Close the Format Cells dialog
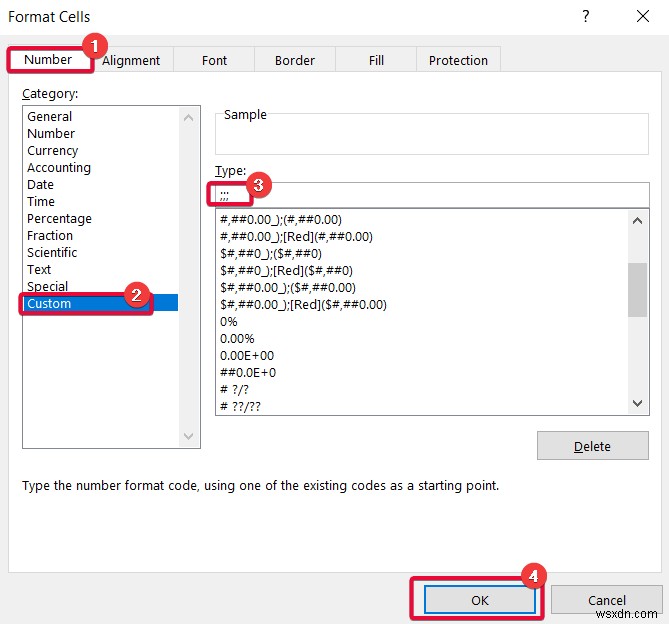669x624 pixels. 643,17
